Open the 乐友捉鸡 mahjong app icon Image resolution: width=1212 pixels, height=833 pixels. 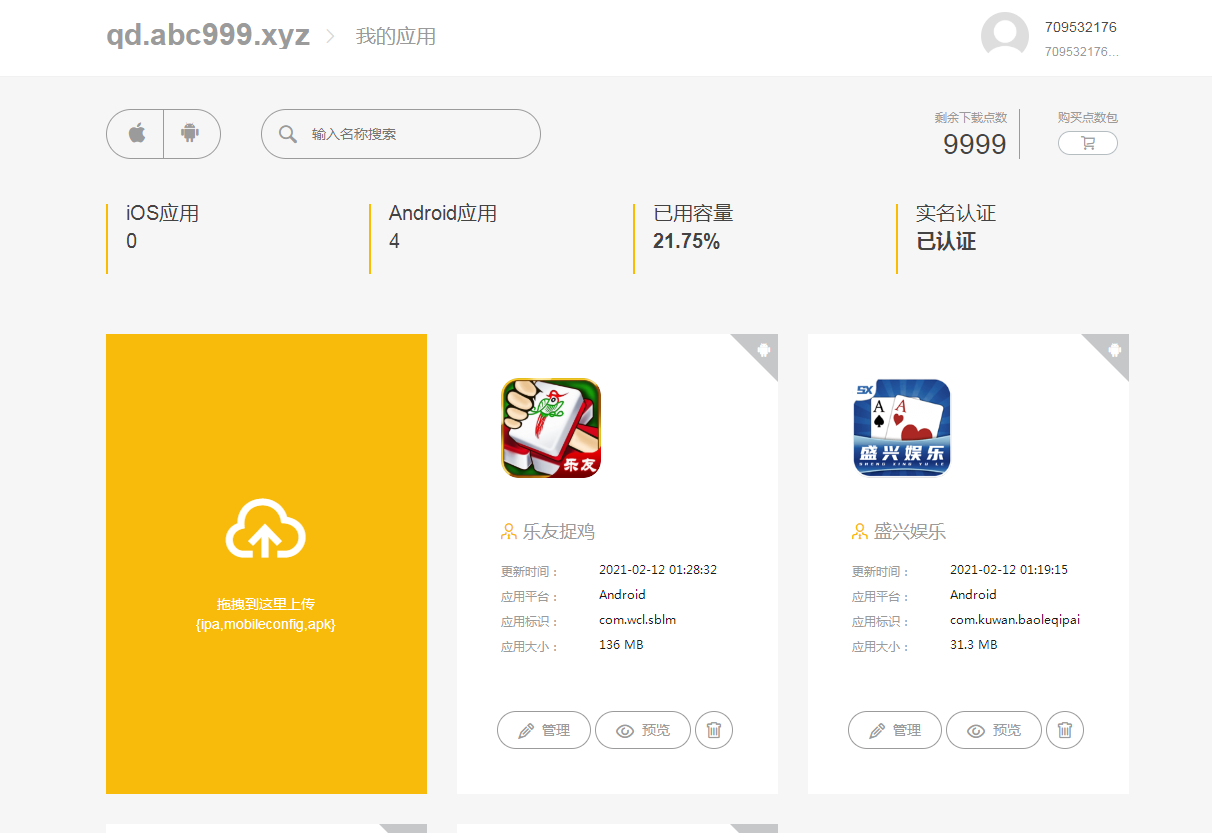point(551,428)
